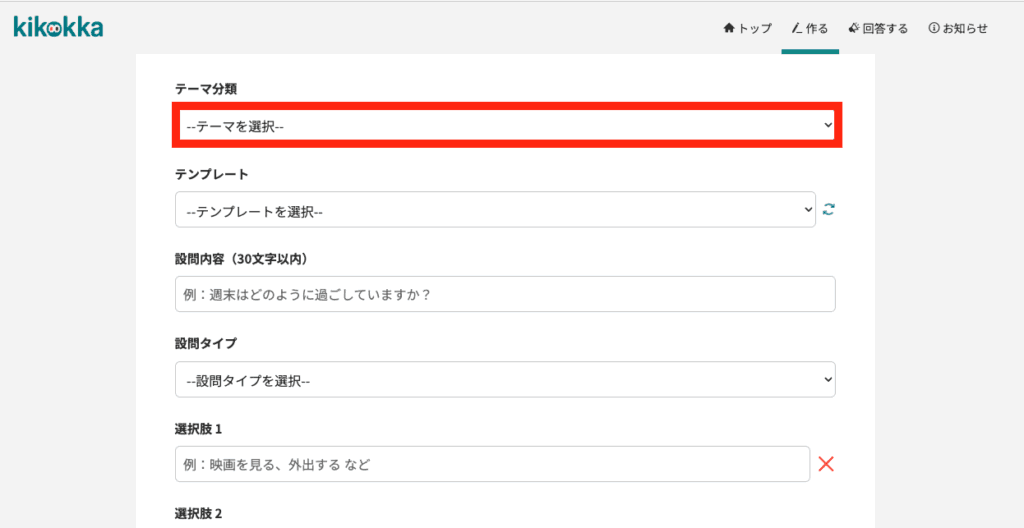Click the megaphone icon beside 回答する
Image resolution: width=1024 pixels, height=528 pixels.
854,28
